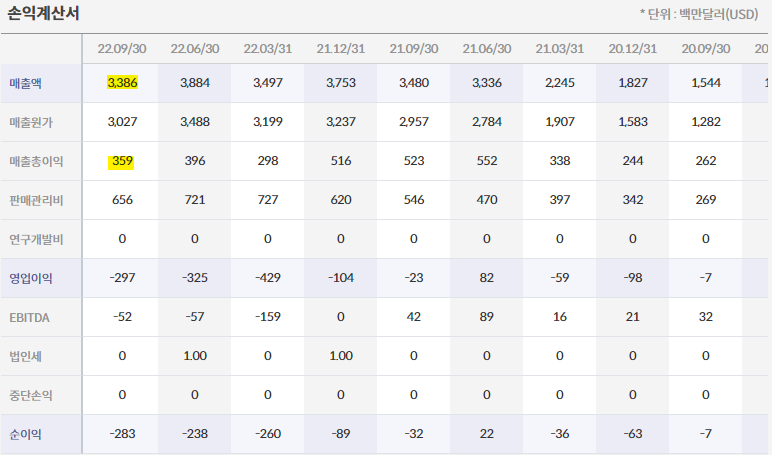Click SG&A value 727

point(268,200)
